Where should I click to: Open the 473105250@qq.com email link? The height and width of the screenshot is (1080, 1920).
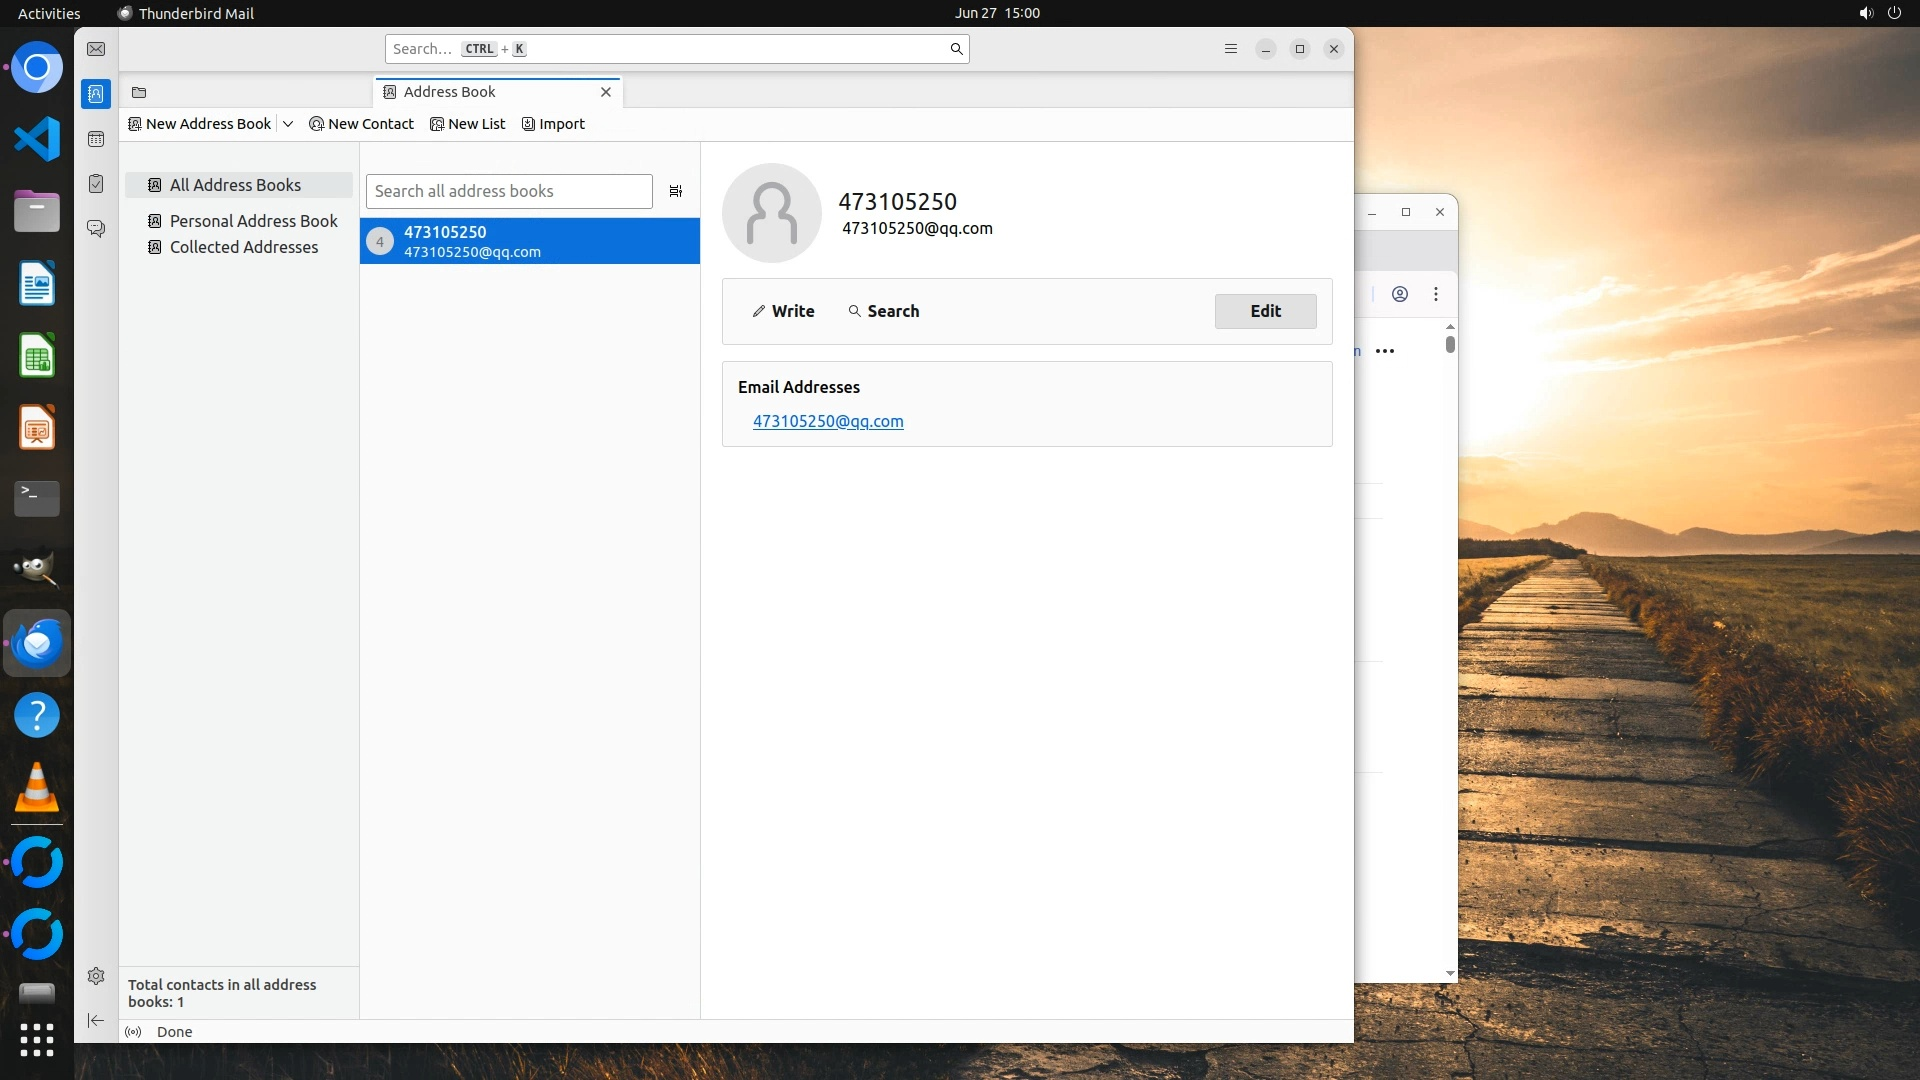828,421
